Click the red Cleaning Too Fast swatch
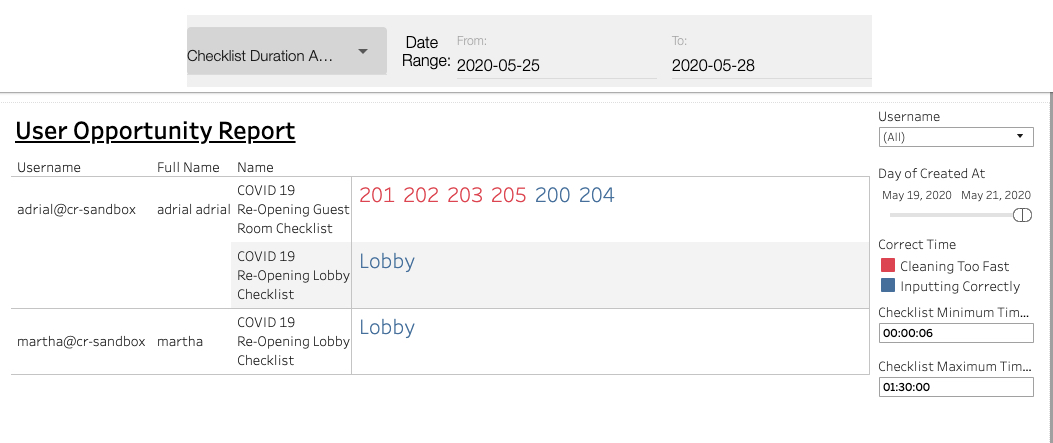 point(887,266)
